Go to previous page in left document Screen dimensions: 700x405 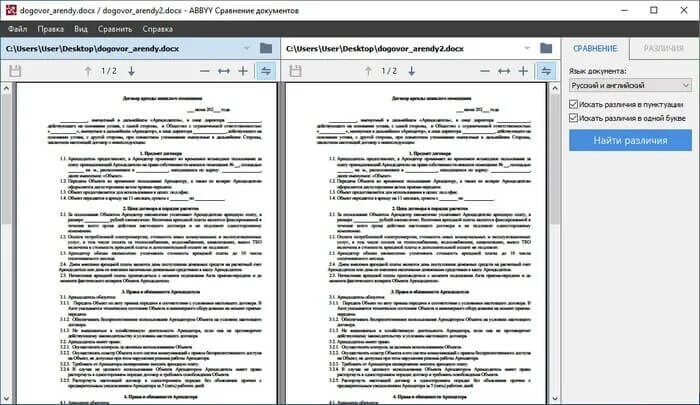[88, 71]
